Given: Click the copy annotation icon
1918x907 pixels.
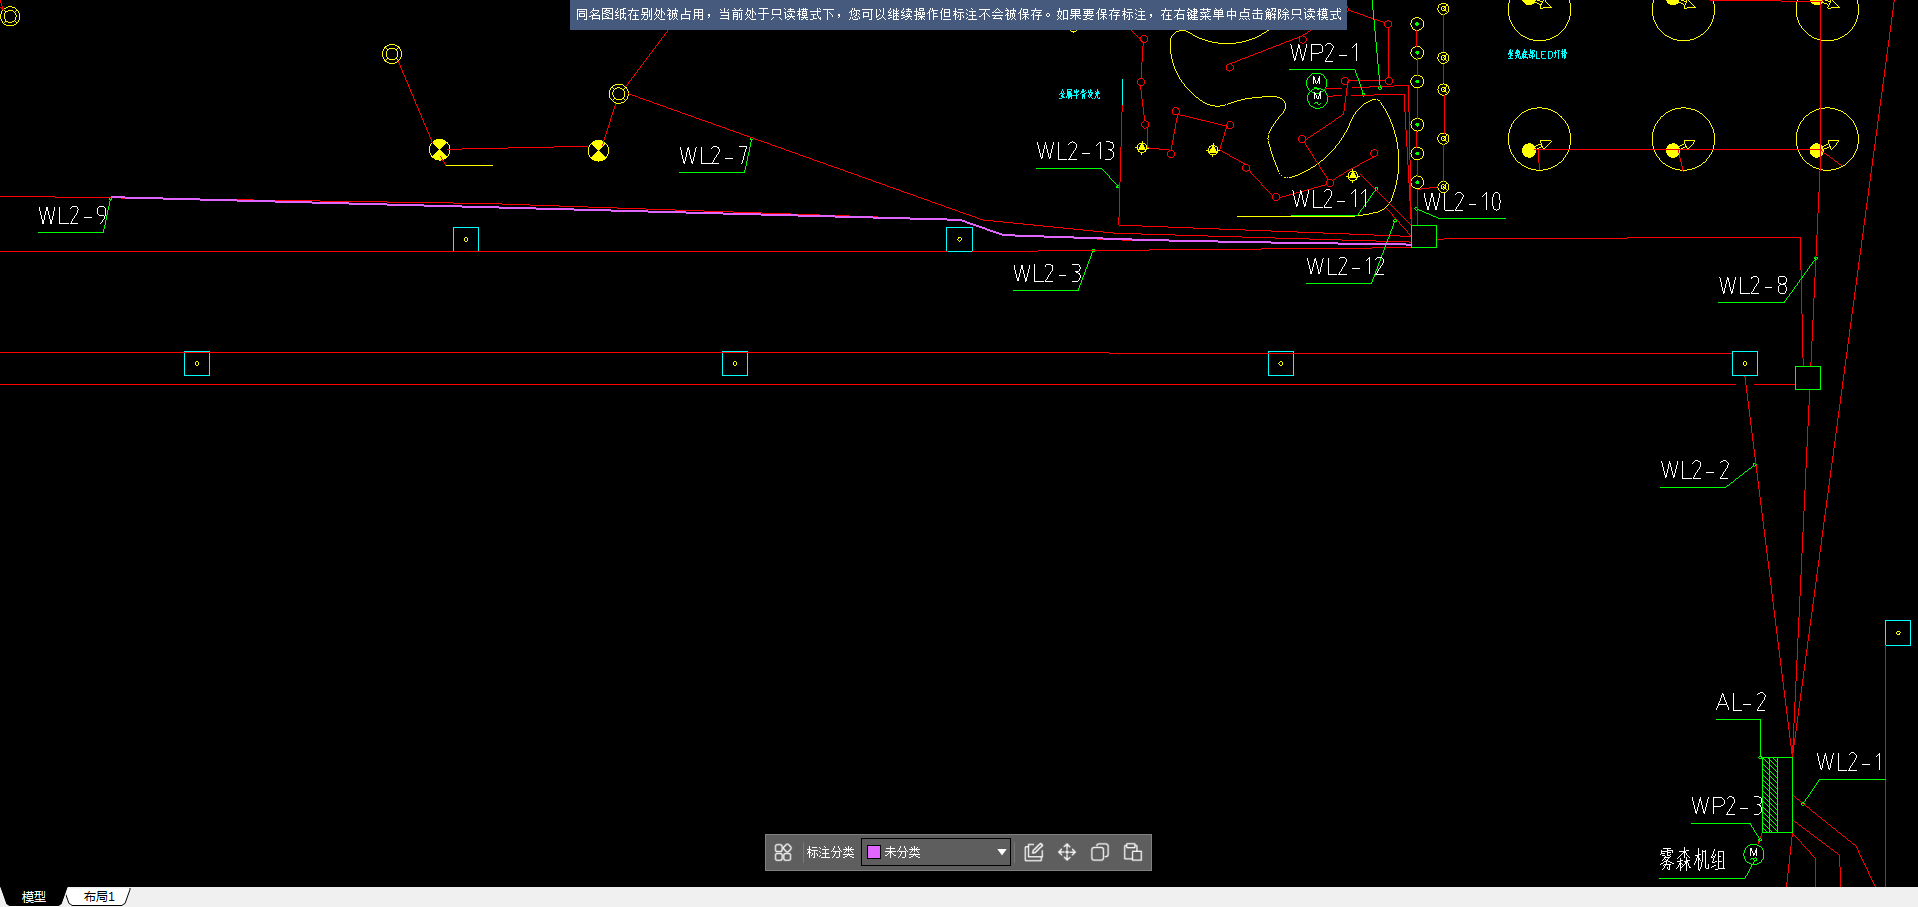Looking at the screenshot, I should point(1100,852).
